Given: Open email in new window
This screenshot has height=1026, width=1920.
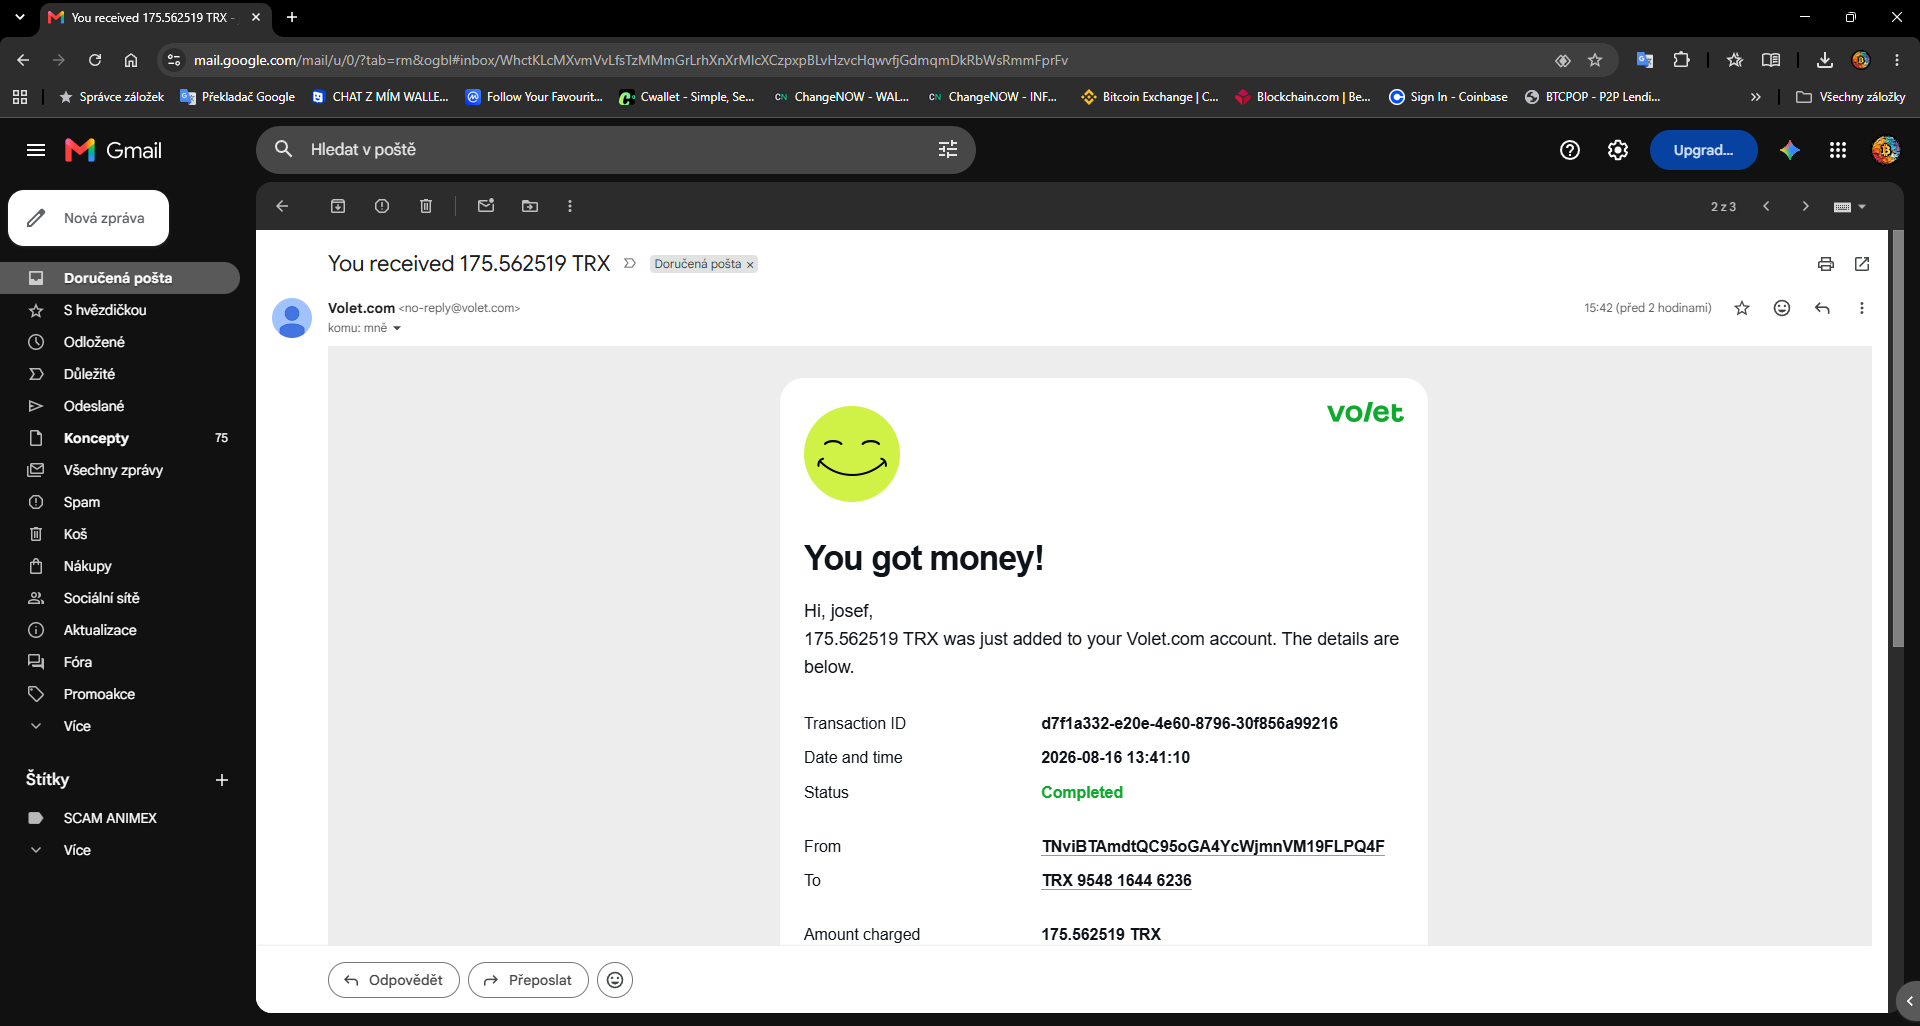Looking at the screenshot, I should point(1862,264).
